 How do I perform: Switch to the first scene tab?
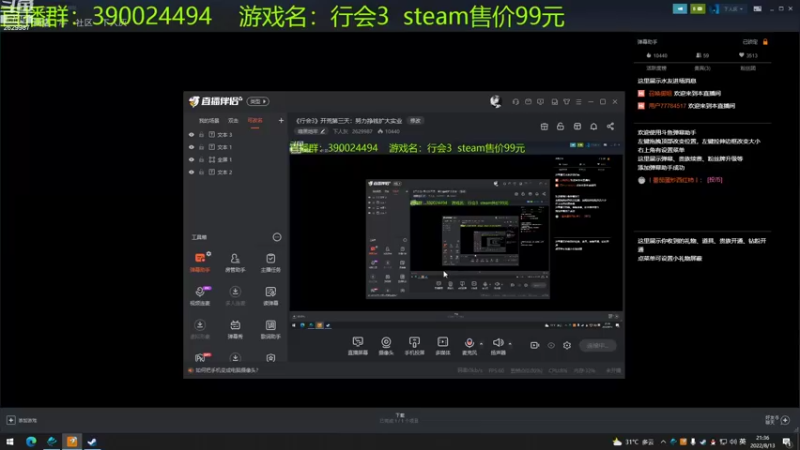[209, 121]
